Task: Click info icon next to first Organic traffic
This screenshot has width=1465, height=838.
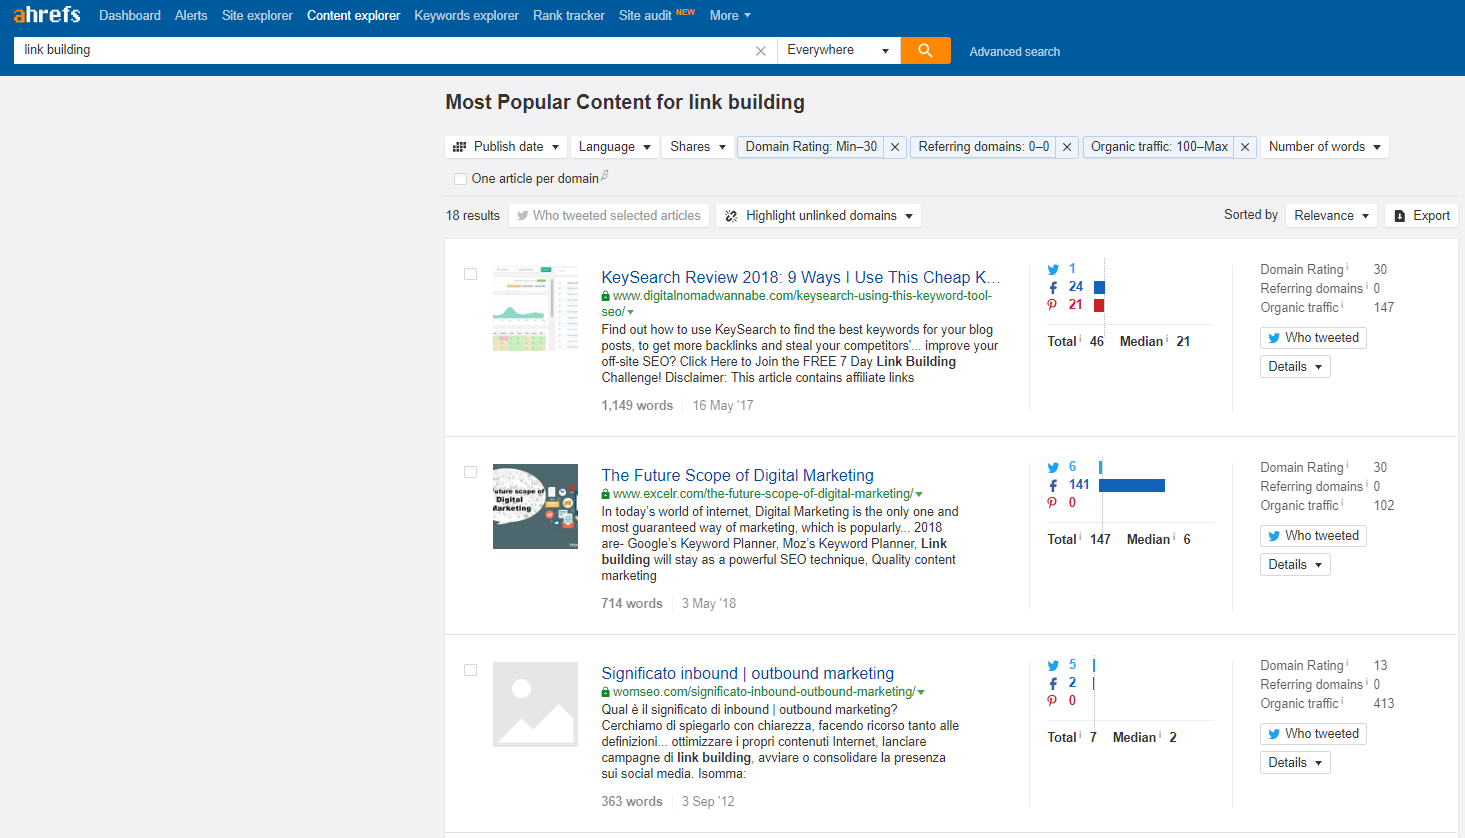Action: [x=1342, y=304]
